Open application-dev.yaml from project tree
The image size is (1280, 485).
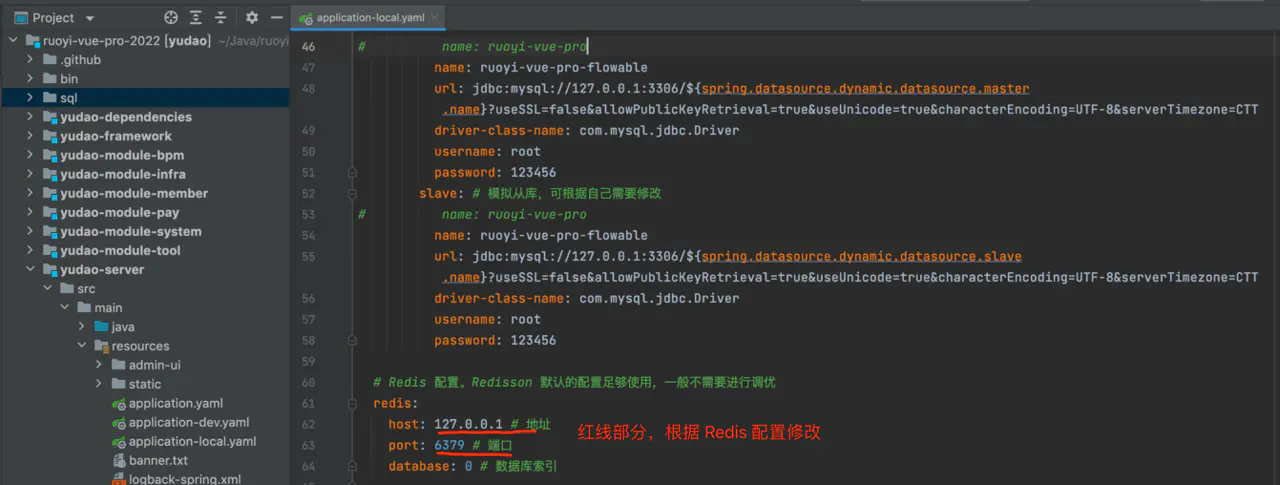pyautogui.click(x=188, y=422)
